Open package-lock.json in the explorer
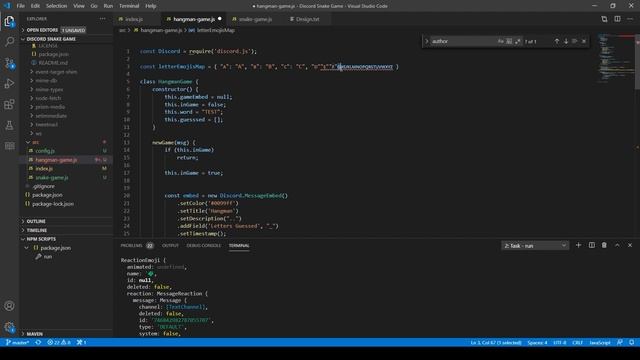This screenshot has height=360, width=640. pyautogui.click(x=66, y=204)
